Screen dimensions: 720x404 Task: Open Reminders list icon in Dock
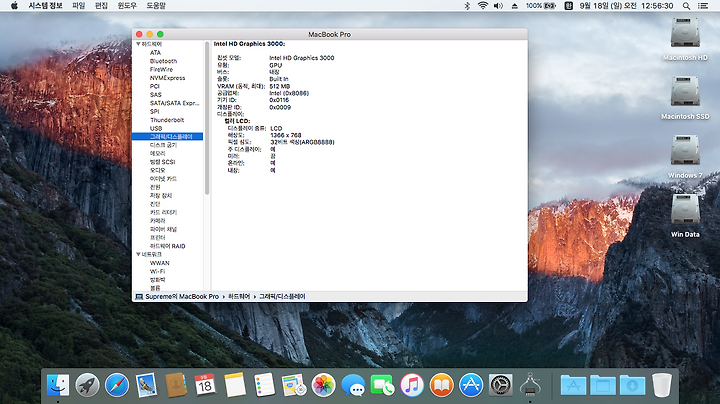(264, 385)
